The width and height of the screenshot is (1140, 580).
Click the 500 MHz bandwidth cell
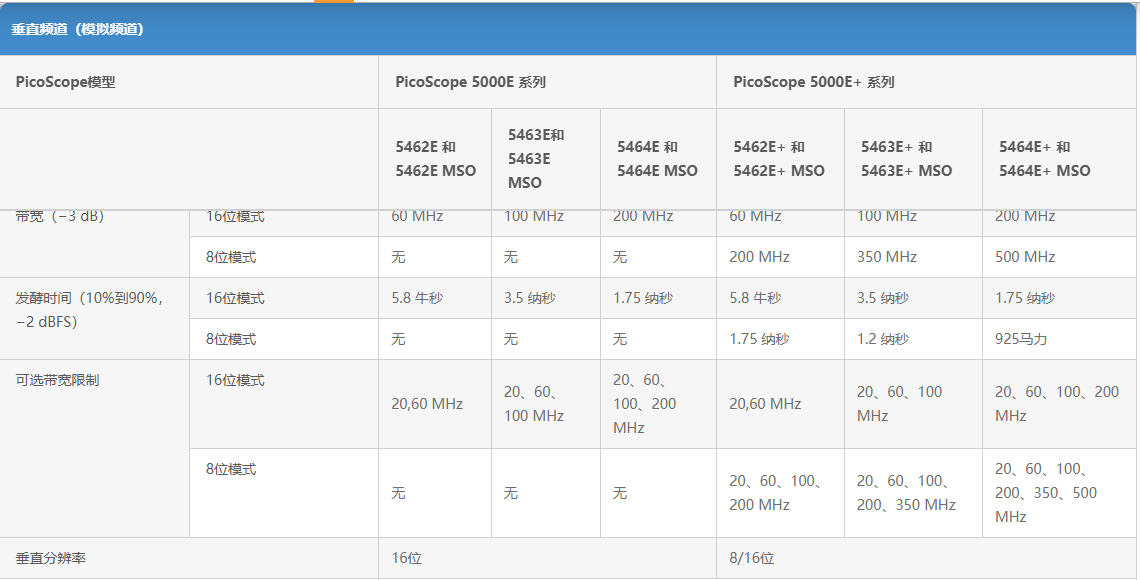coord(1024,257)
